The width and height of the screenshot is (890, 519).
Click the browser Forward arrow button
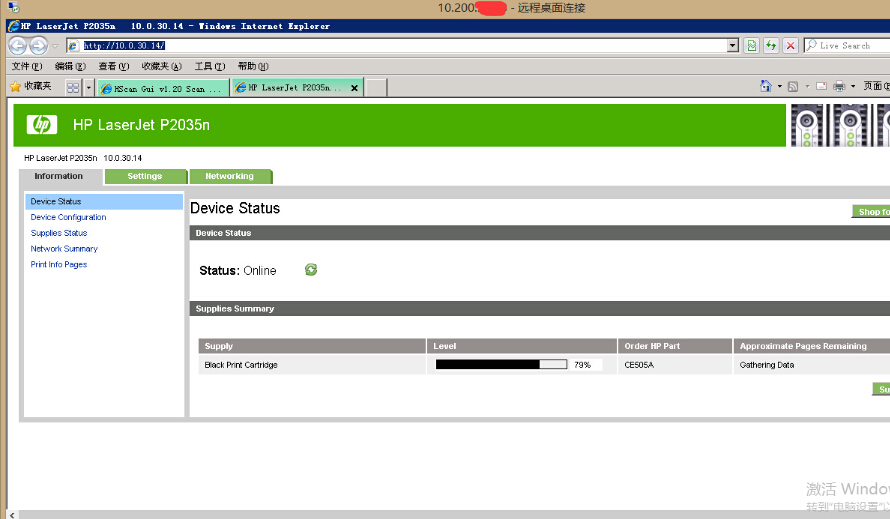point(38,45)
